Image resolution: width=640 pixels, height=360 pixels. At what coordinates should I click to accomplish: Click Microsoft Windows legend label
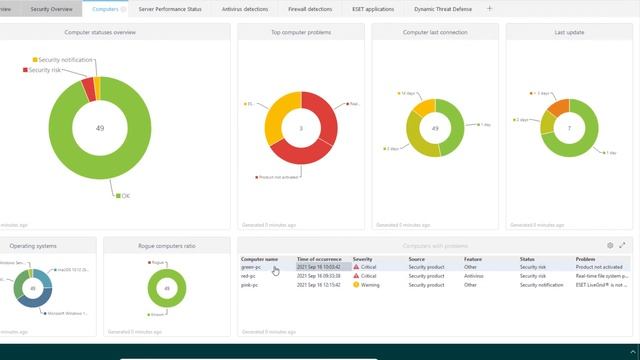point(65,313)
